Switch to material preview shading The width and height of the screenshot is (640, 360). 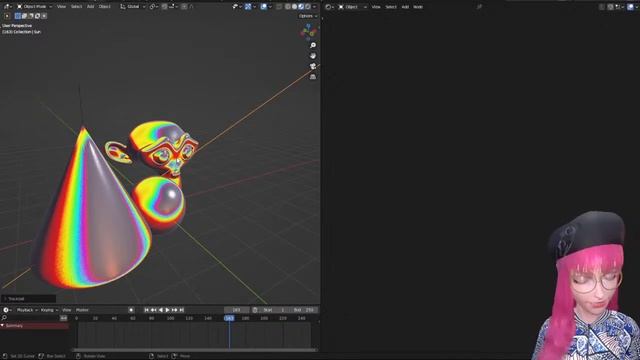(301, 7)
